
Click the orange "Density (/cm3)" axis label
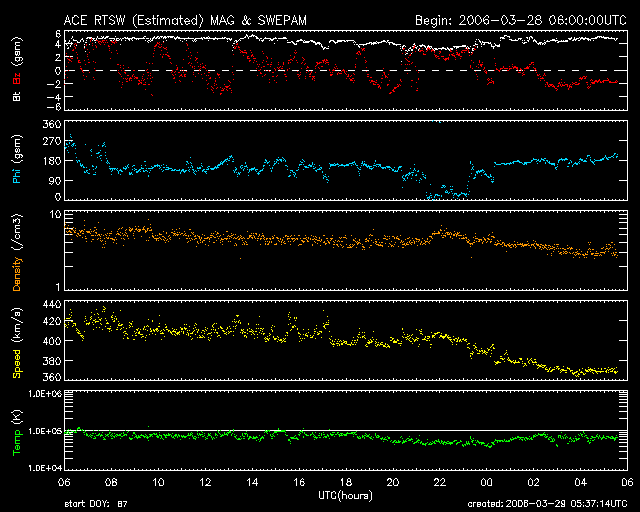click(17, 253)
